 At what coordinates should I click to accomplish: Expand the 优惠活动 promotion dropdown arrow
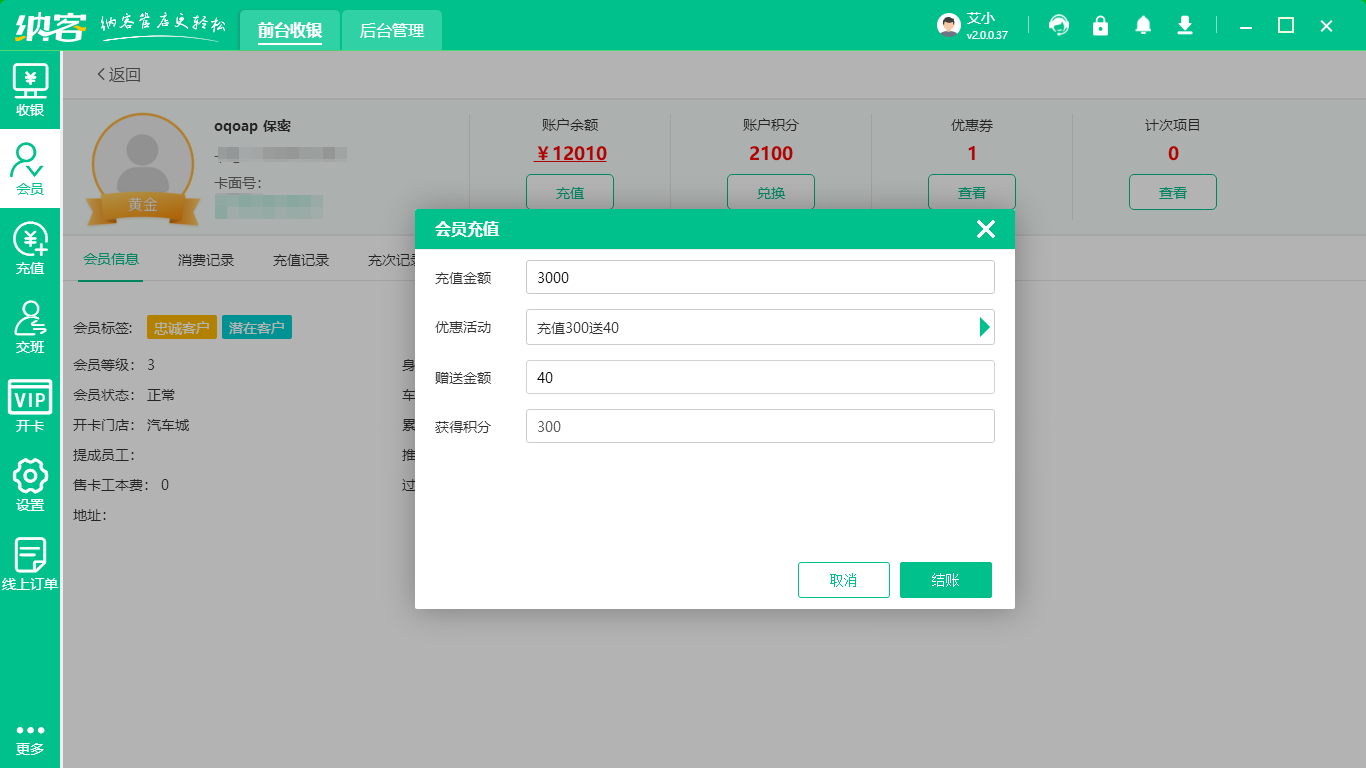(984, 327)
